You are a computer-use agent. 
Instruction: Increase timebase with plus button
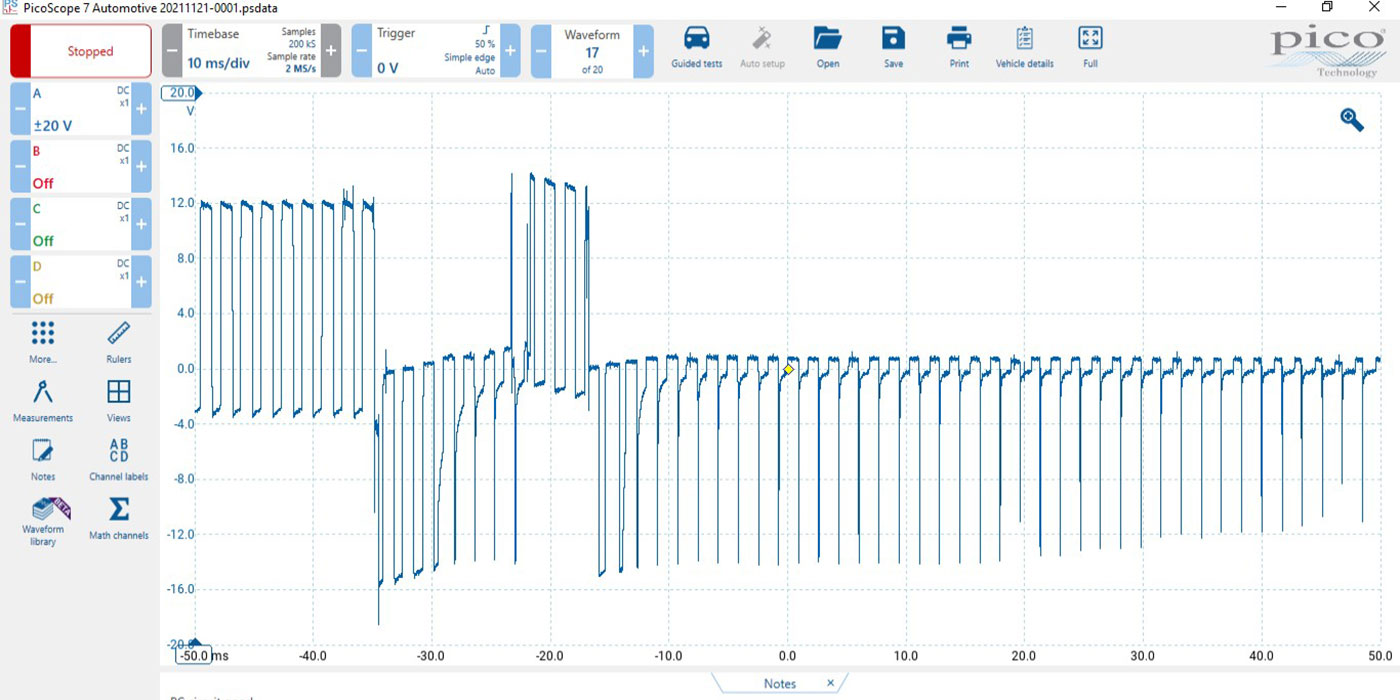click(331, 50)
